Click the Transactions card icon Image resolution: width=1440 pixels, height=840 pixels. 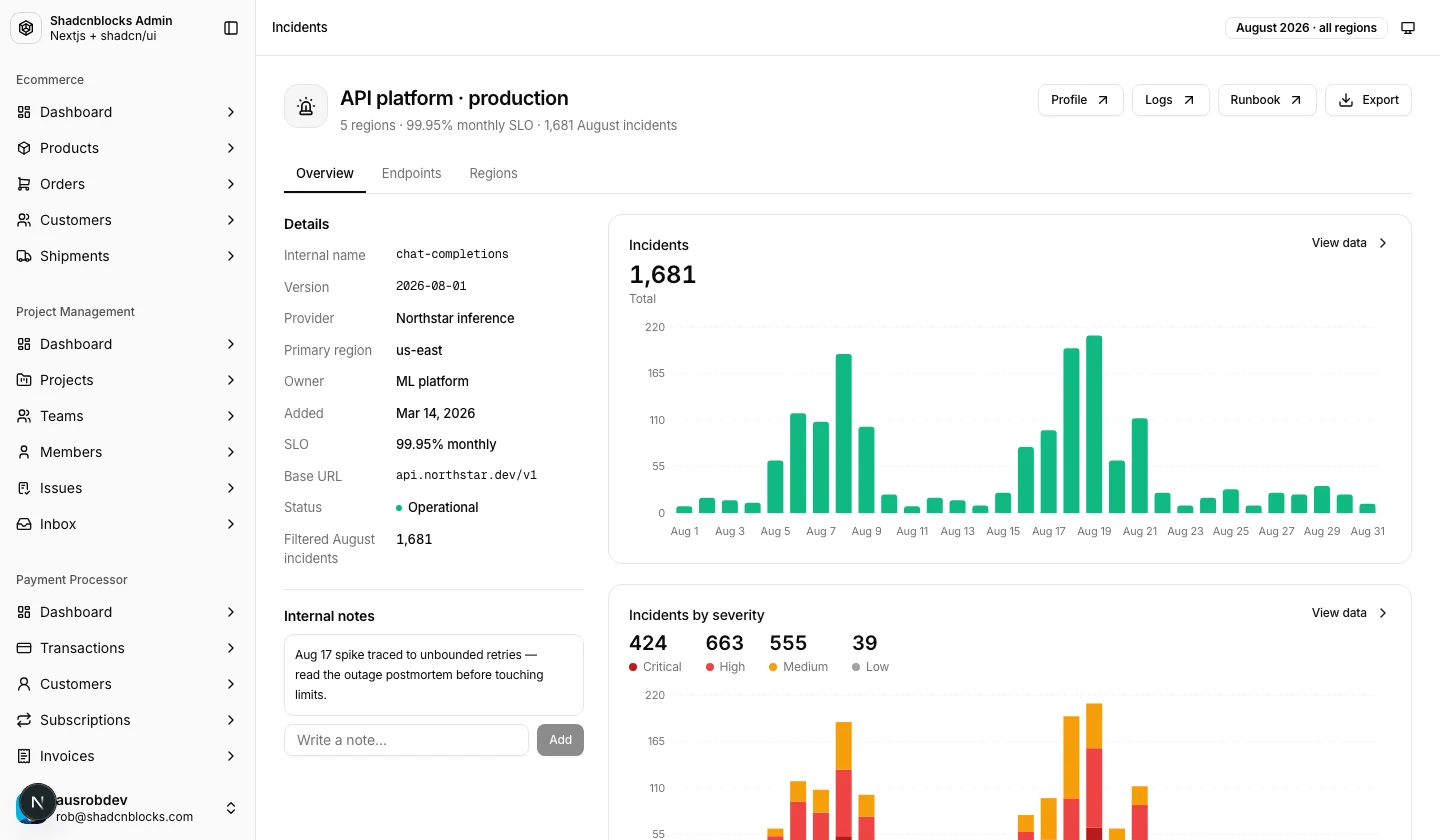[x=24, y=648]
